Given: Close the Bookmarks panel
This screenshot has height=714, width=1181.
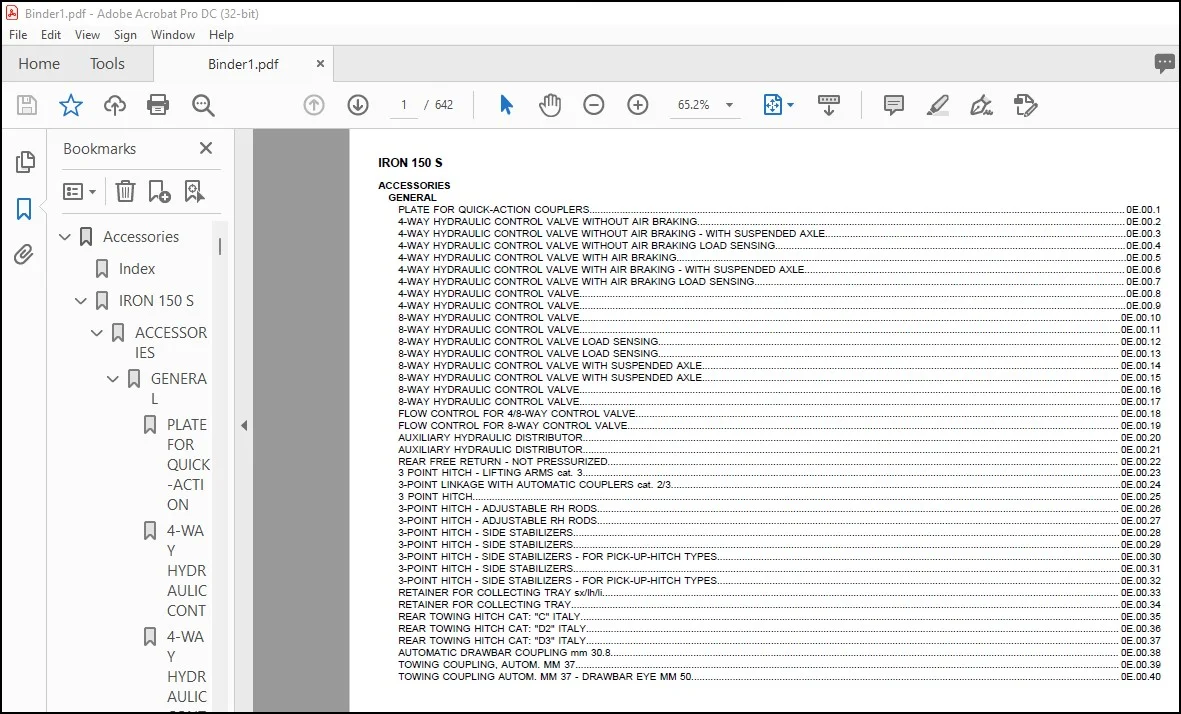Looking at the screenshot, I should pyautogui.click(x=206, y=148).
